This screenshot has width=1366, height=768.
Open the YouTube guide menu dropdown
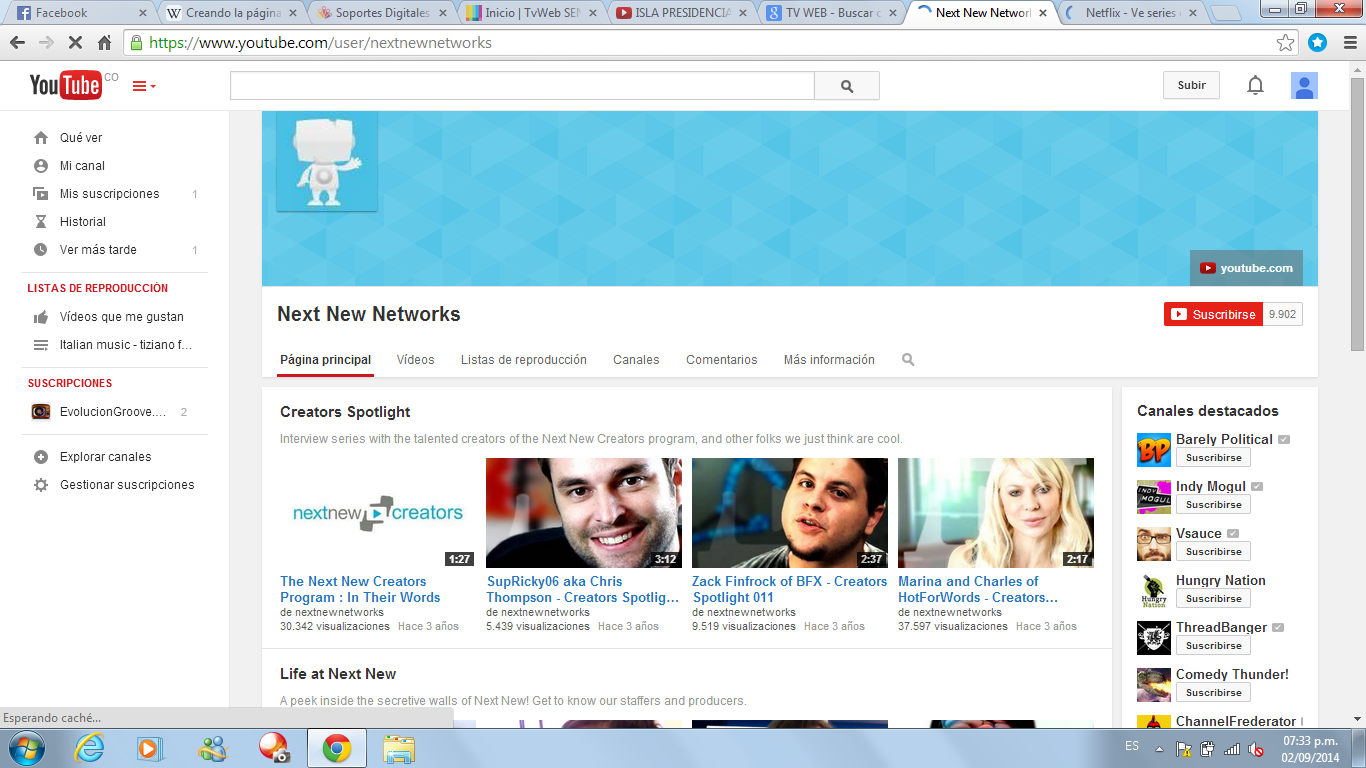(x=144, y=86)
